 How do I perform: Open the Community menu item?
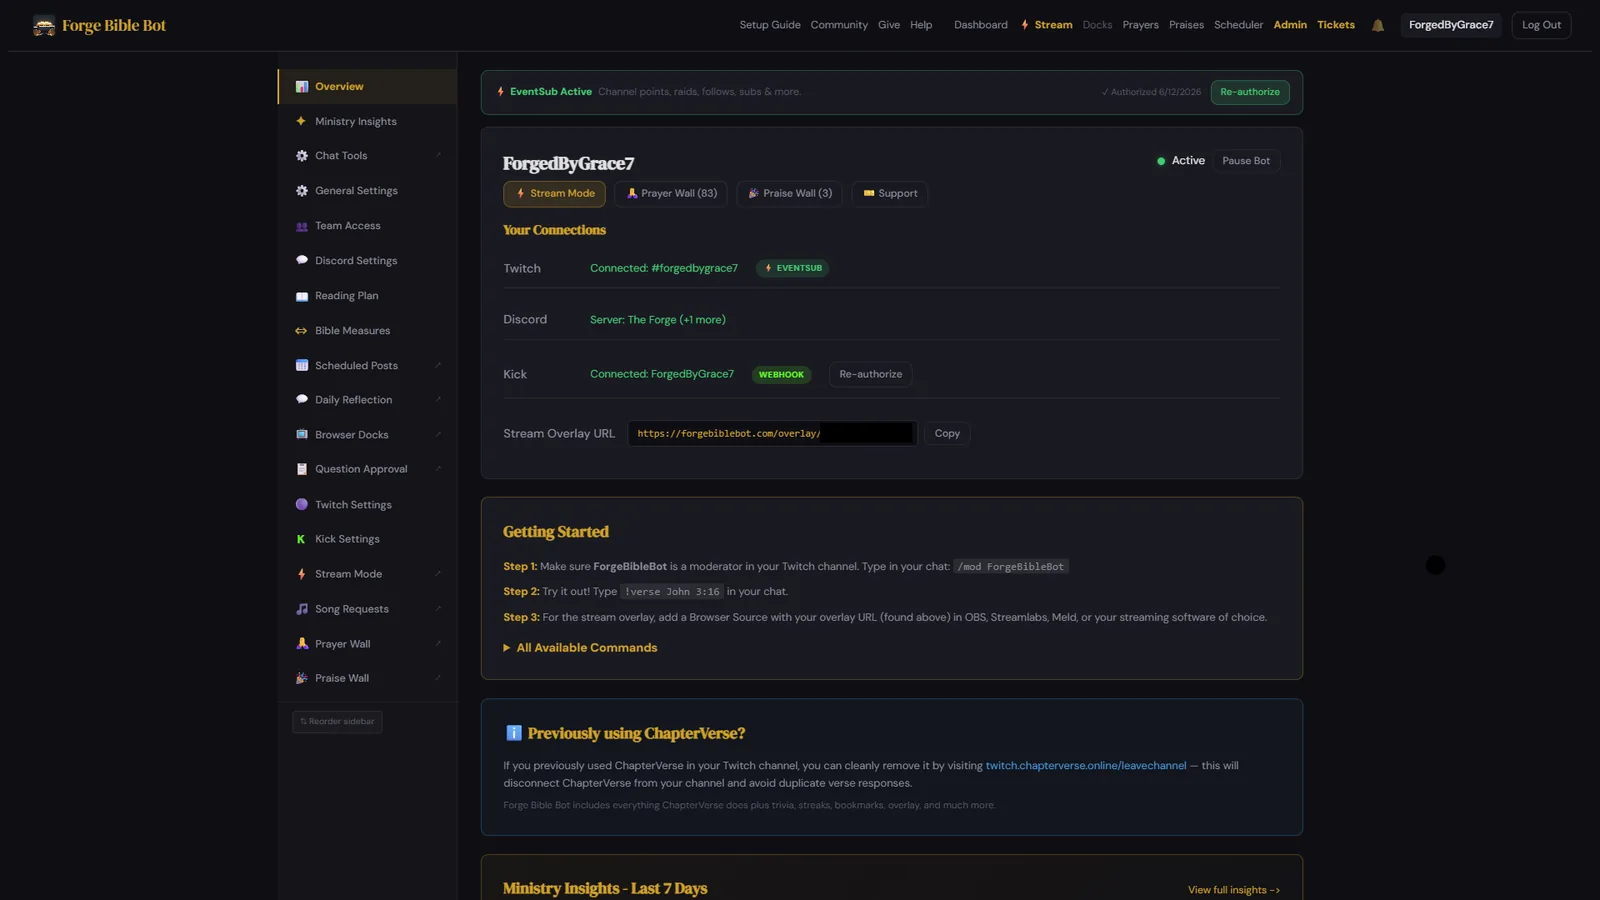[839, 25]
